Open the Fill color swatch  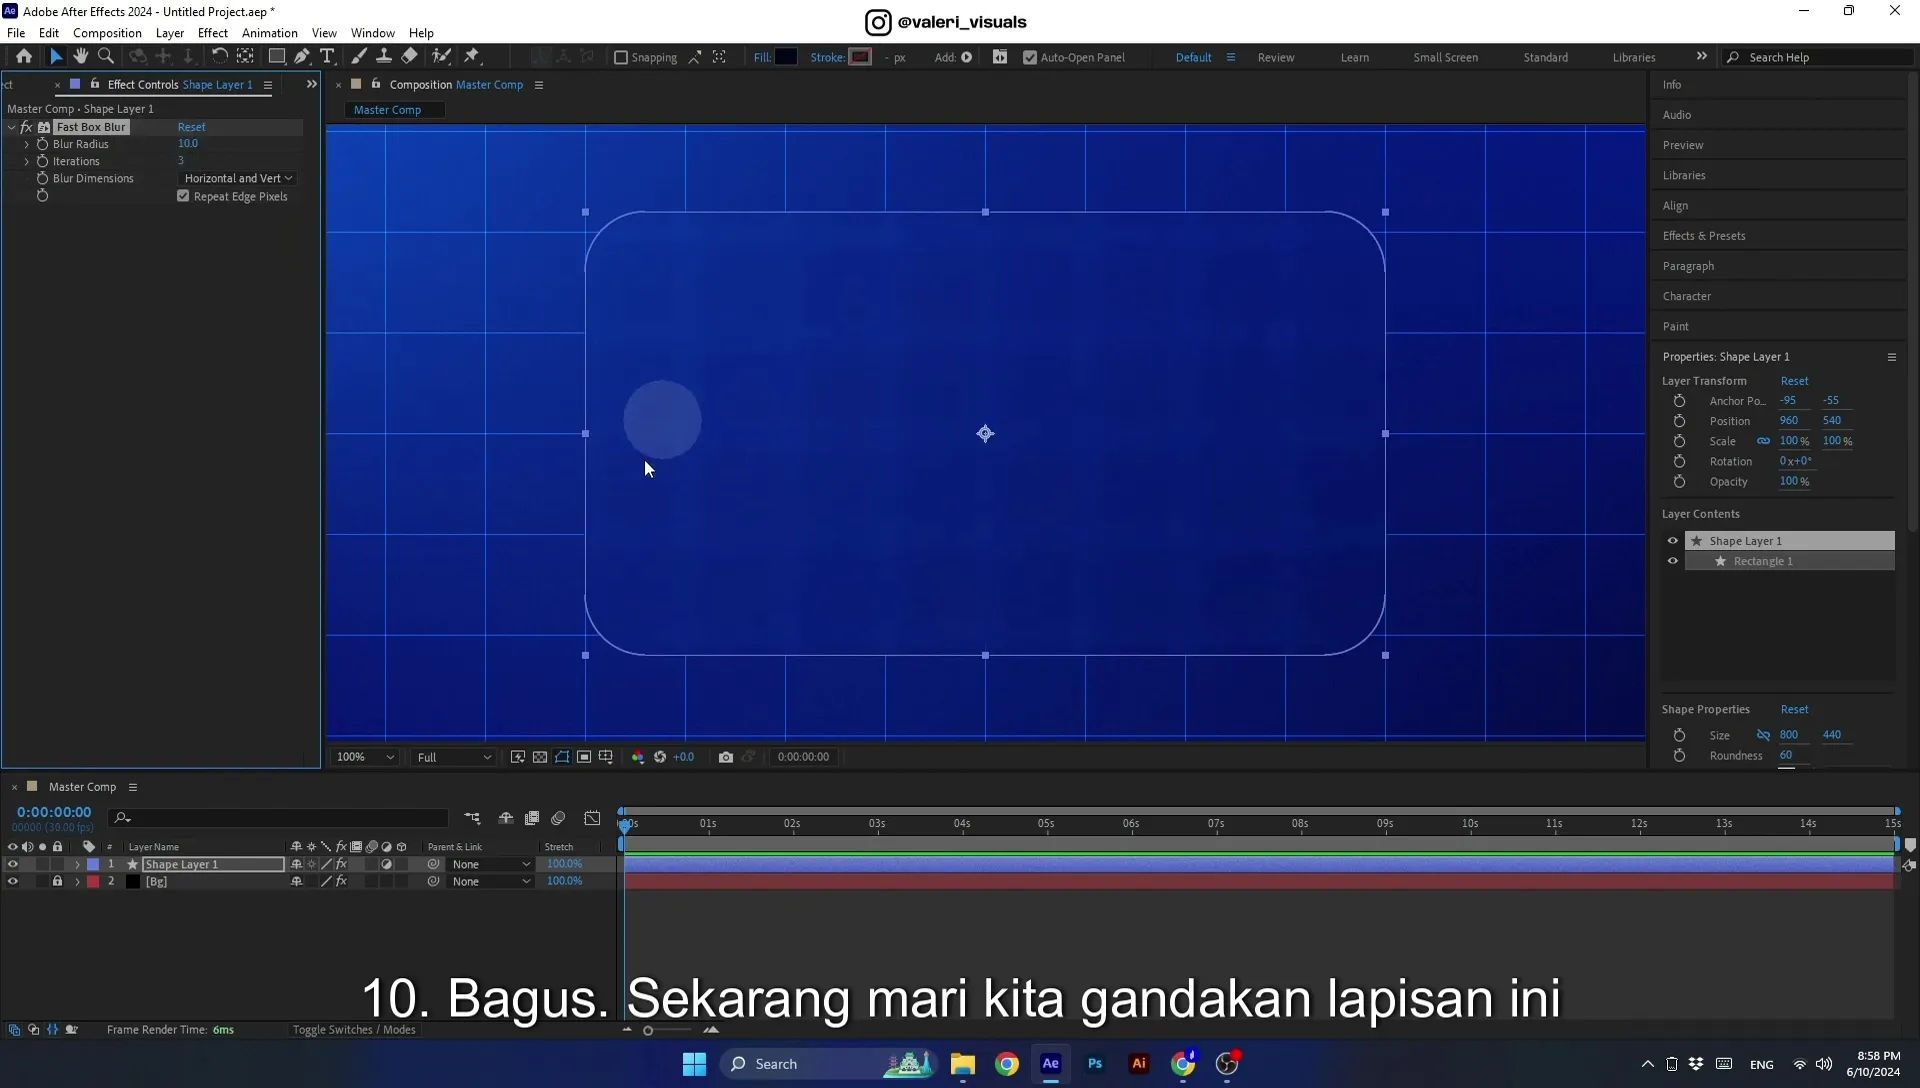(786, 57)
